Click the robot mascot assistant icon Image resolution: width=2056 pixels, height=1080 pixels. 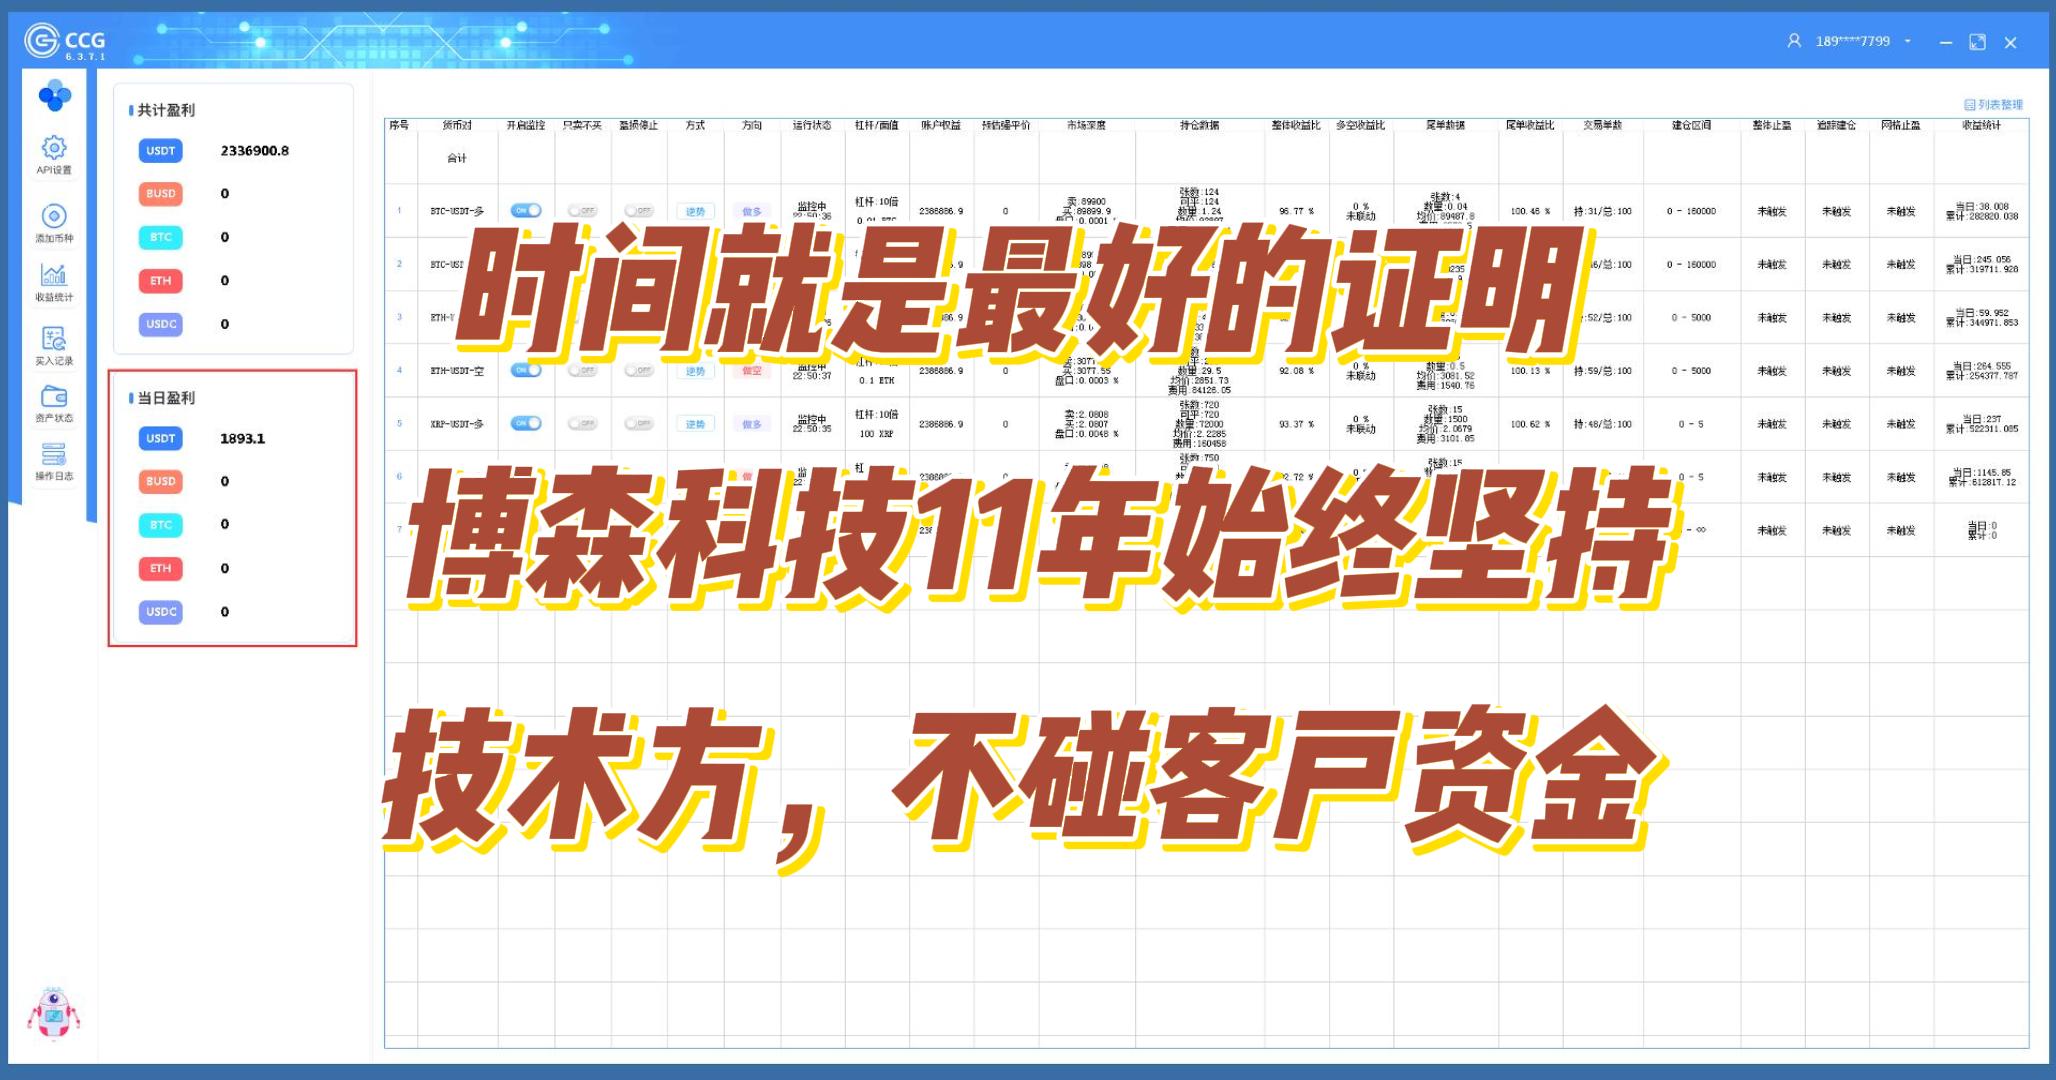53,1012
